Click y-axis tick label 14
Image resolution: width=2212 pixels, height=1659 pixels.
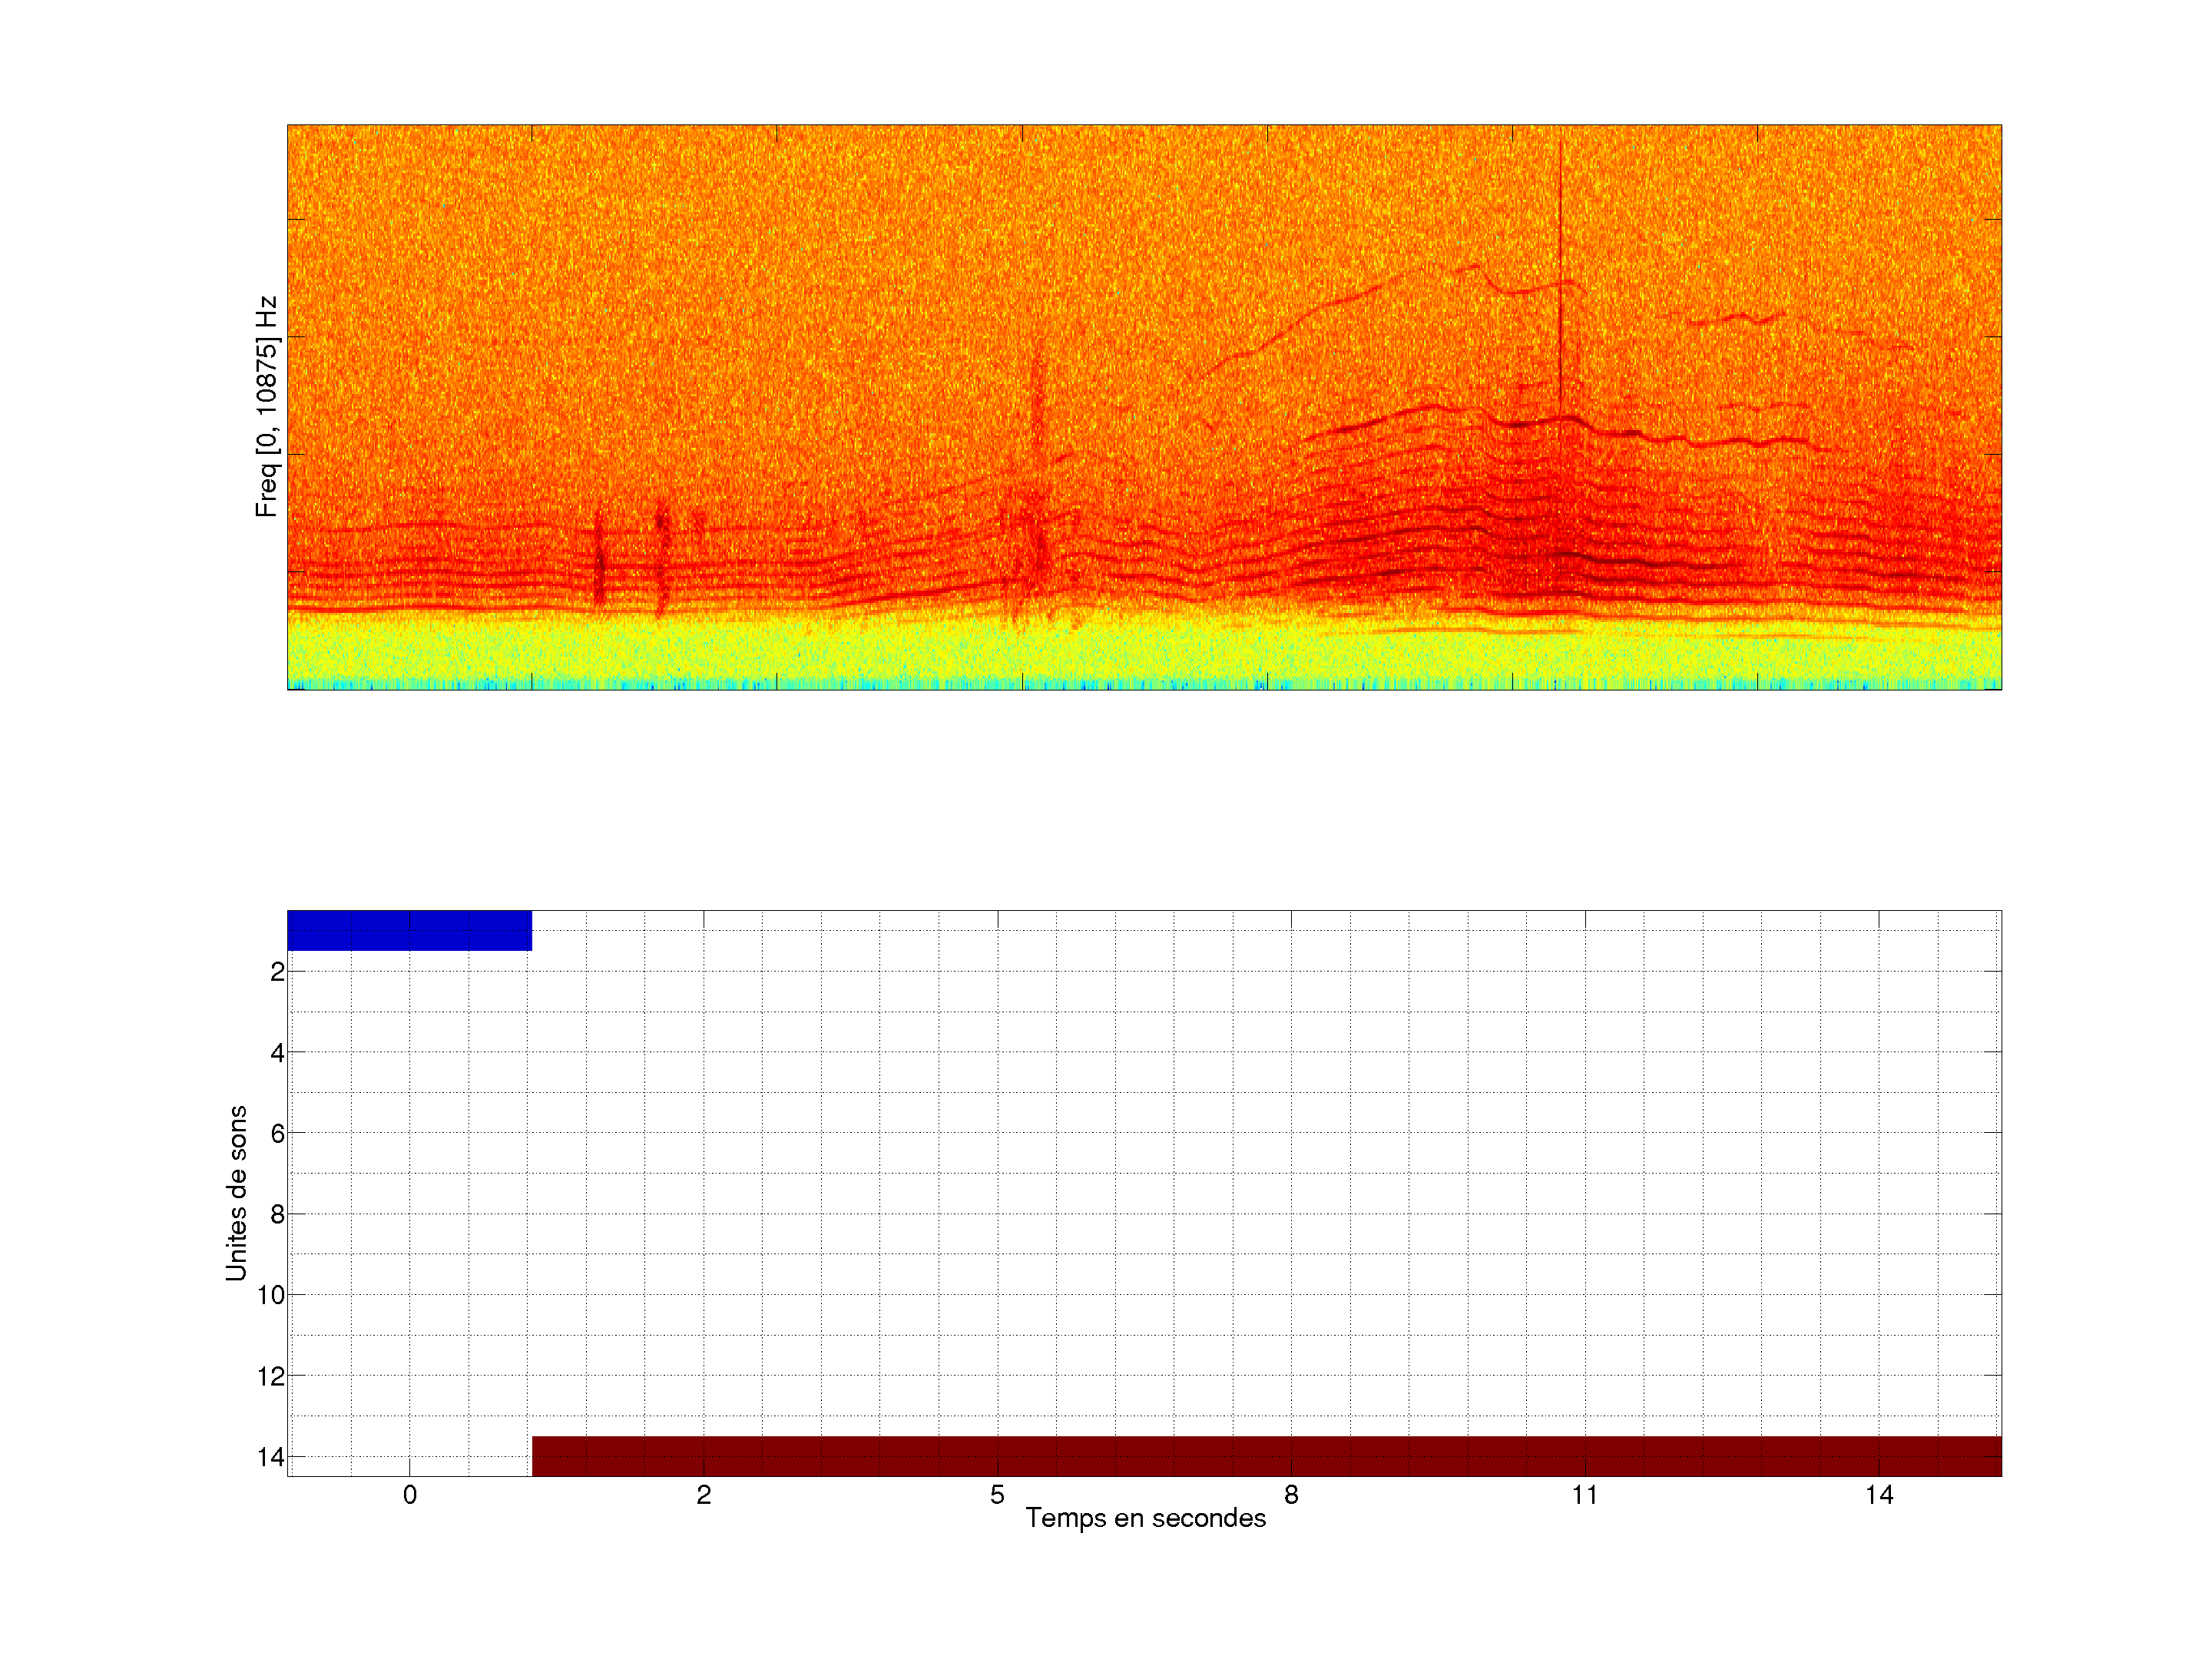(x=271, y=1457)
